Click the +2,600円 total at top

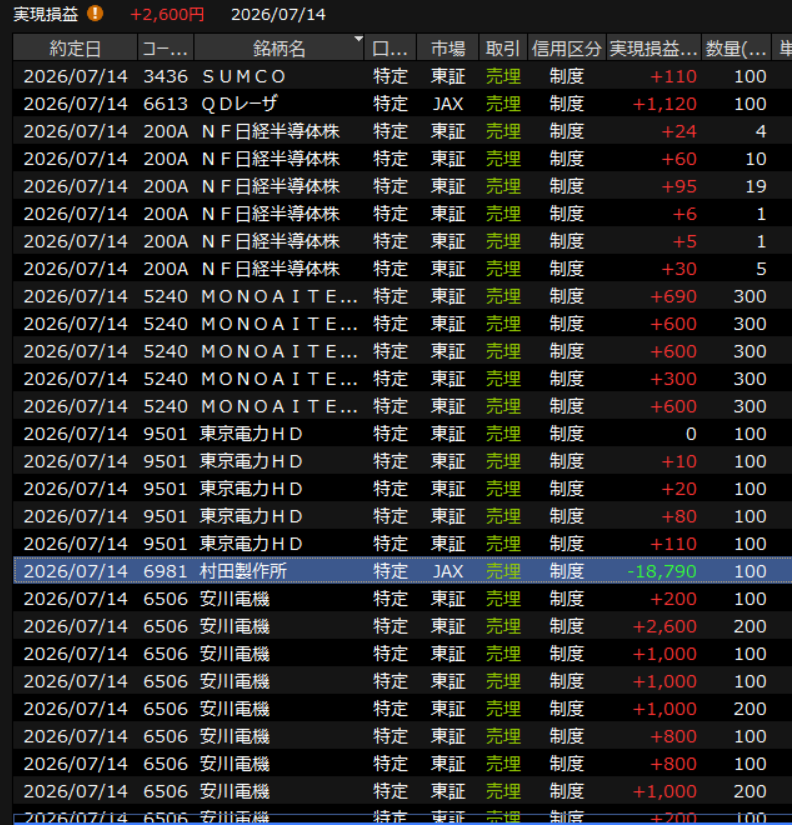[167, 14]
